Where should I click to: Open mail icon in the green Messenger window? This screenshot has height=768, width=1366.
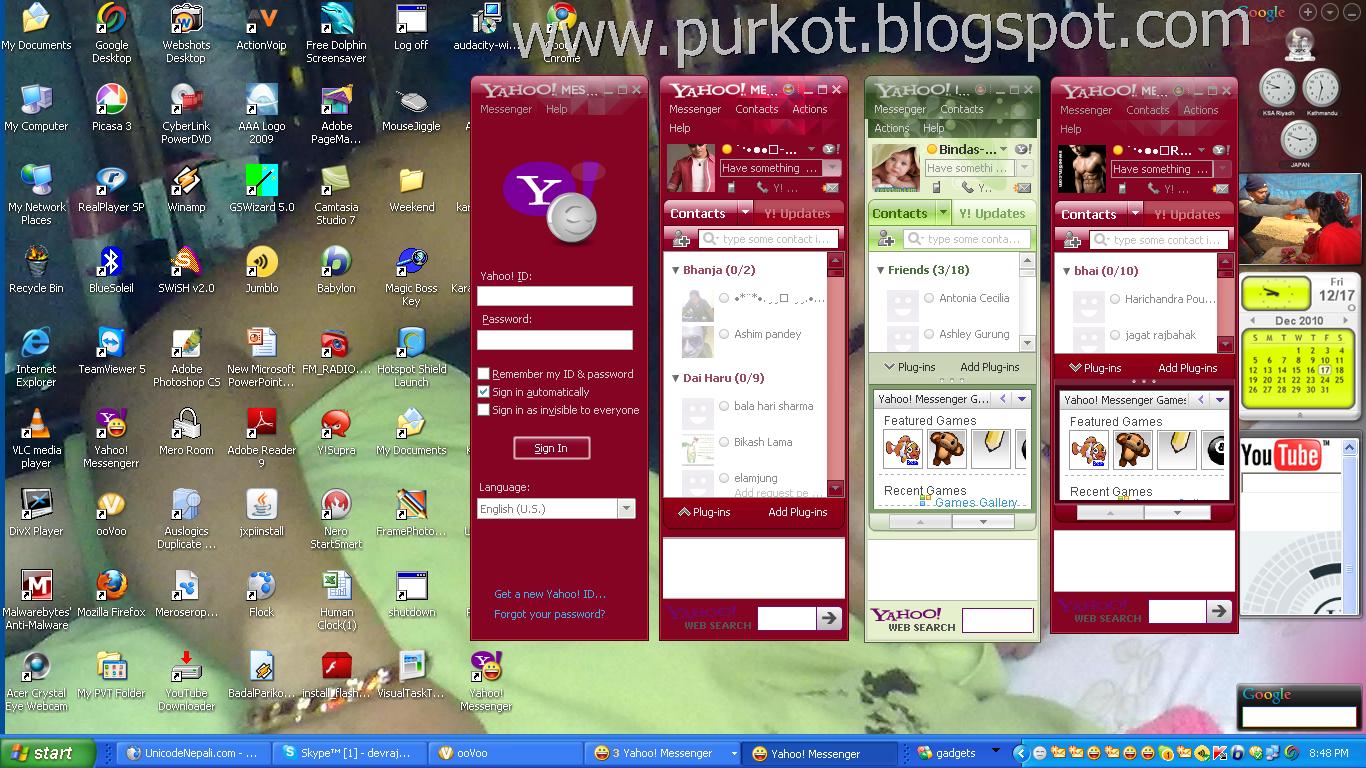1023,187
